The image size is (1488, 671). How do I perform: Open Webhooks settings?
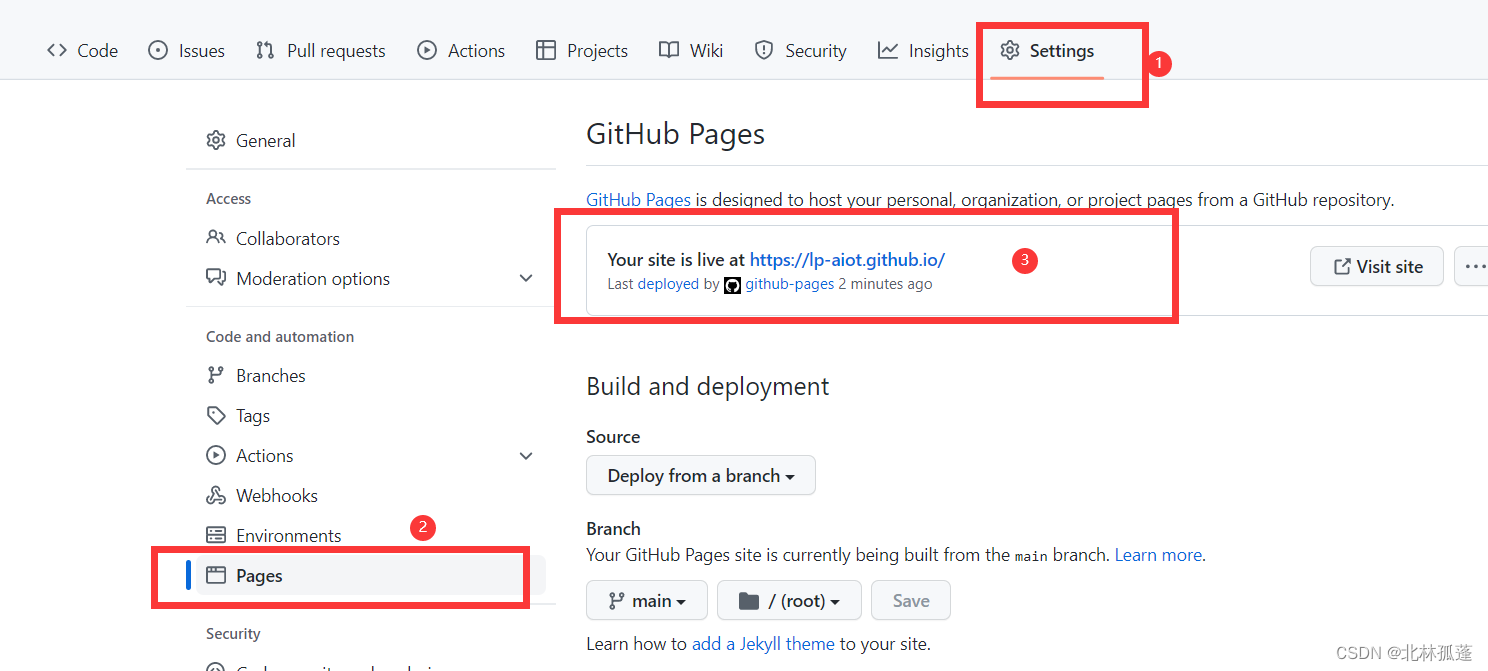pos(371,495)
